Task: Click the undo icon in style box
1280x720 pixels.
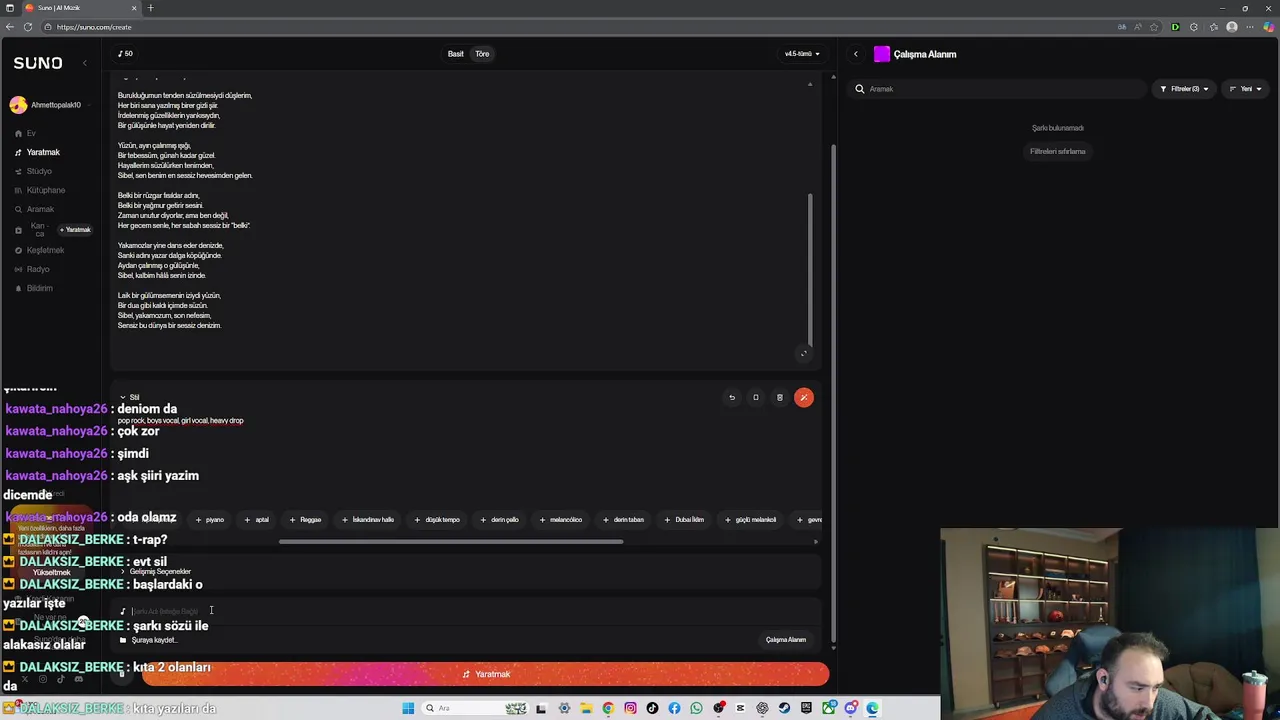Action: tap(732, 398)
